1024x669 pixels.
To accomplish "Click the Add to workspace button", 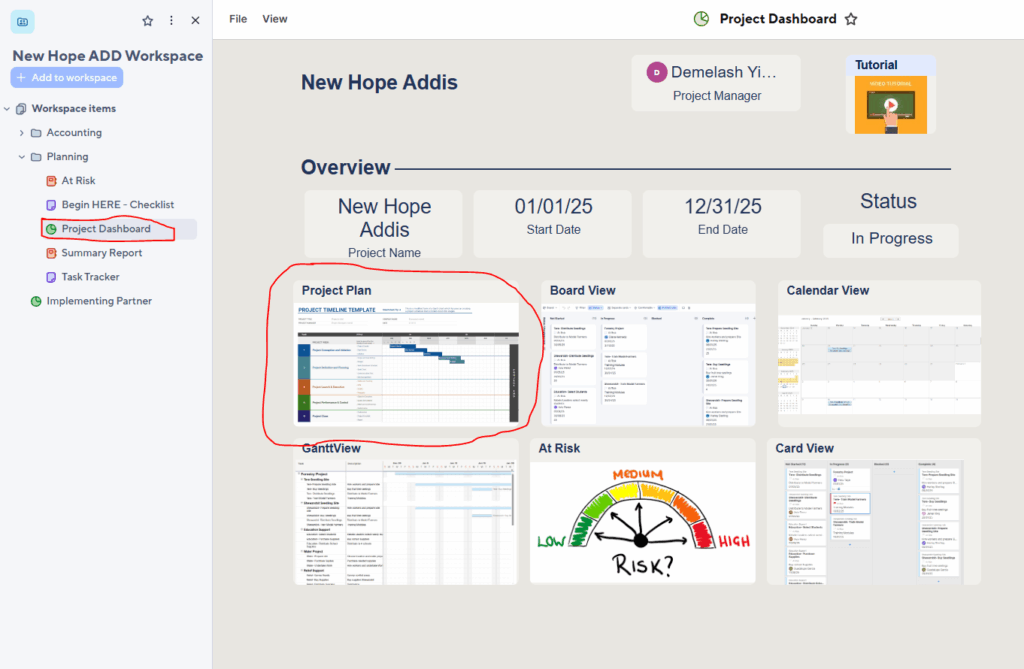I will tap(67, 78).
